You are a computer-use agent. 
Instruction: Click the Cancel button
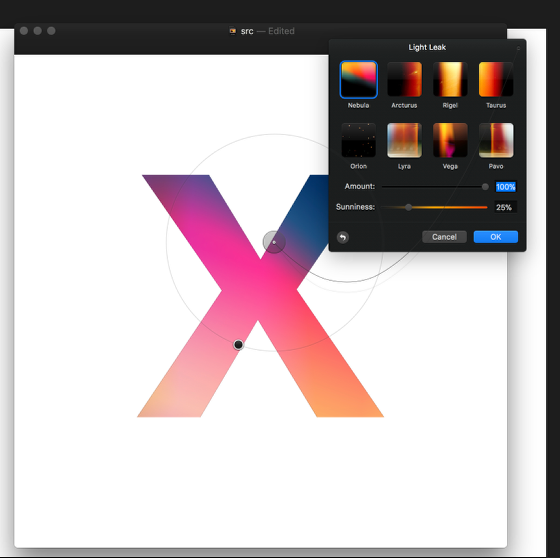click(x=444, y=237)
